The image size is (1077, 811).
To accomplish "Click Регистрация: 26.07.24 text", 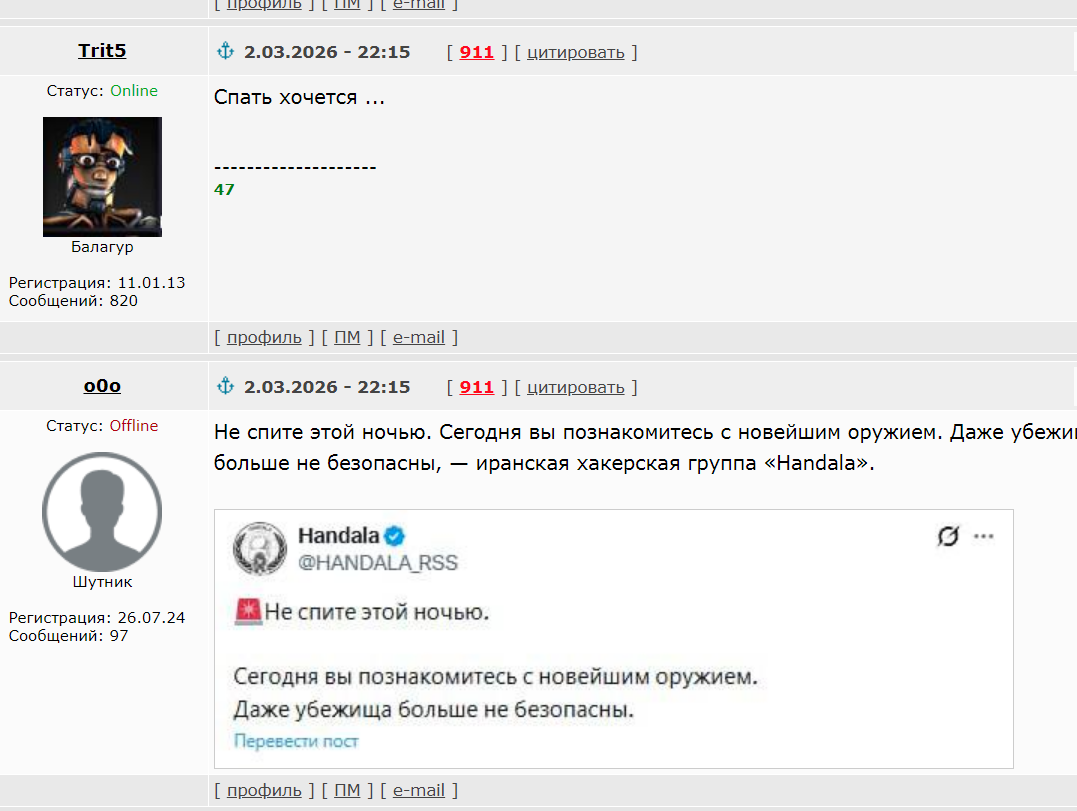I will coord(97,617).
